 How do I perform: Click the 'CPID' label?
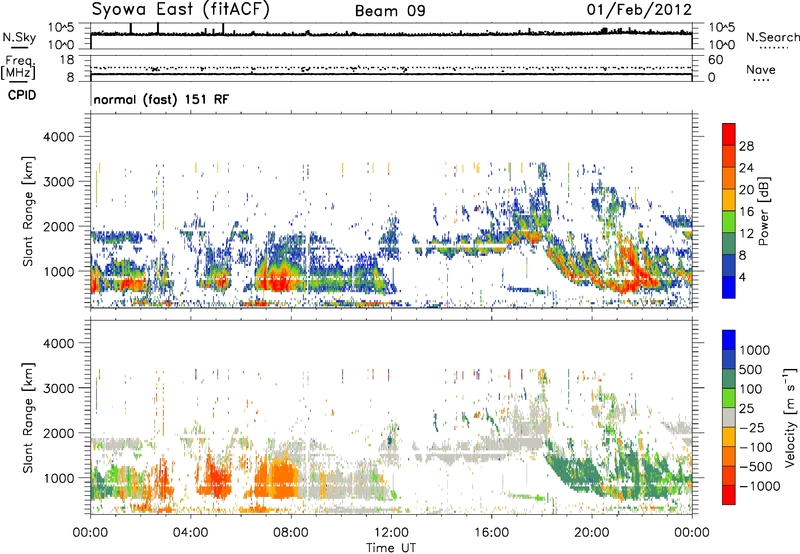(x=22, y=95)
